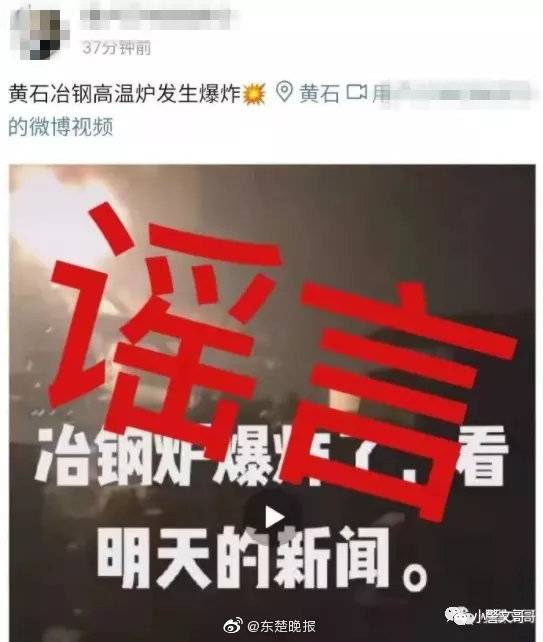Click the Weibo logo watermark

(x=232, y=626)
